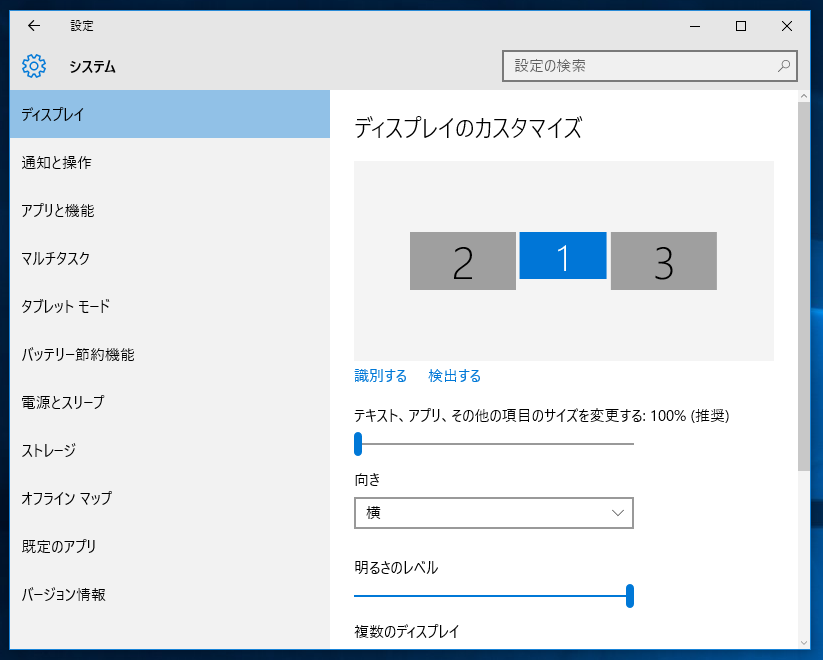Click the scrollbar down arrow
This screenshot has width=823, height=660.
point(804,643)
